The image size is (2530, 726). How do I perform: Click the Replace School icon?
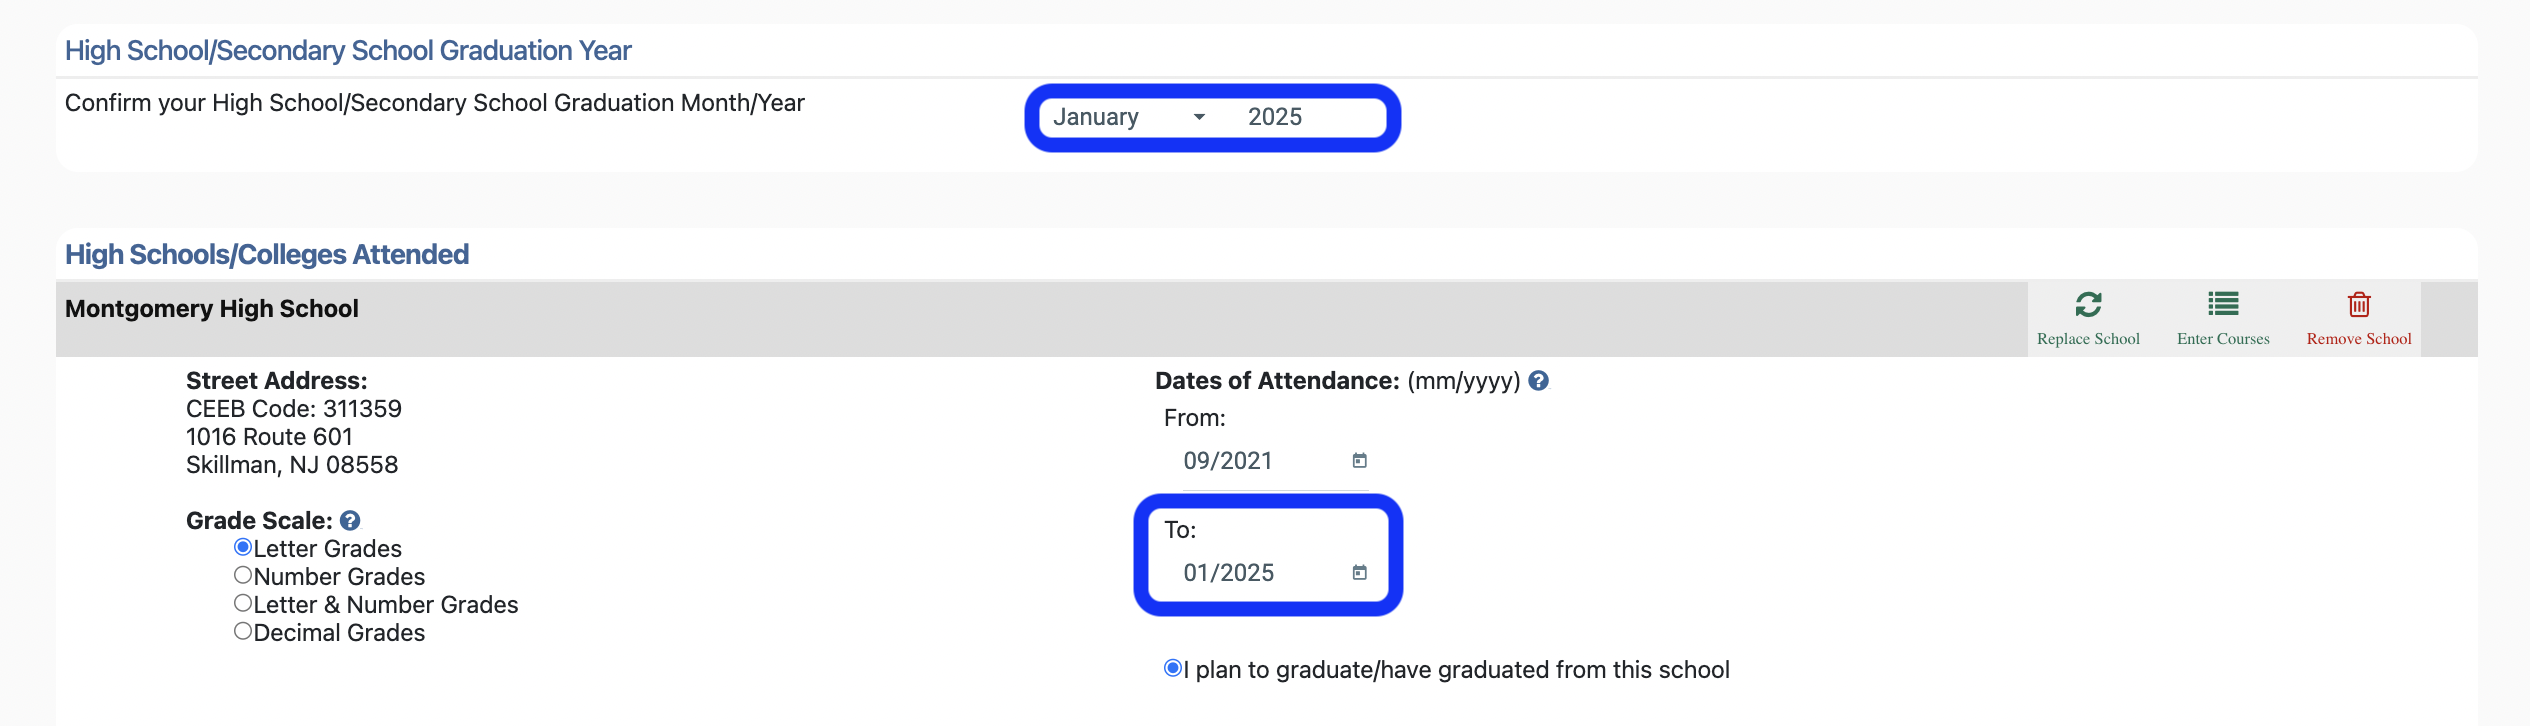2088,306
